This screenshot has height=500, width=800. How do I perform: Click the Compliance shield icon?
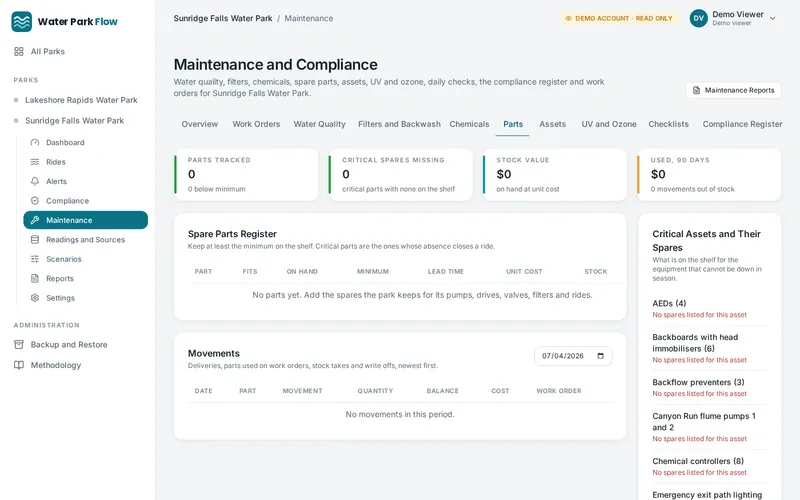point(35,201)
